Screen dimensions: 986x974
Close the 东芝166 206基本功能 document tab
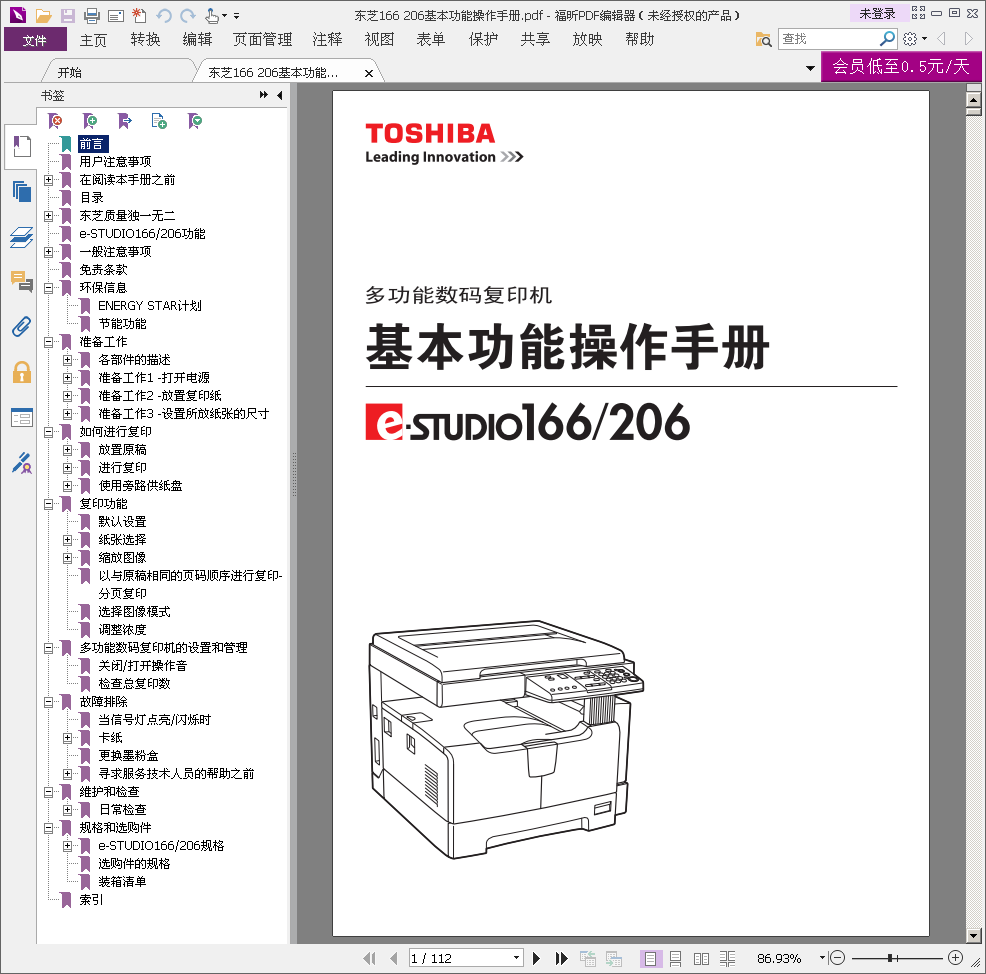(369, 74)
